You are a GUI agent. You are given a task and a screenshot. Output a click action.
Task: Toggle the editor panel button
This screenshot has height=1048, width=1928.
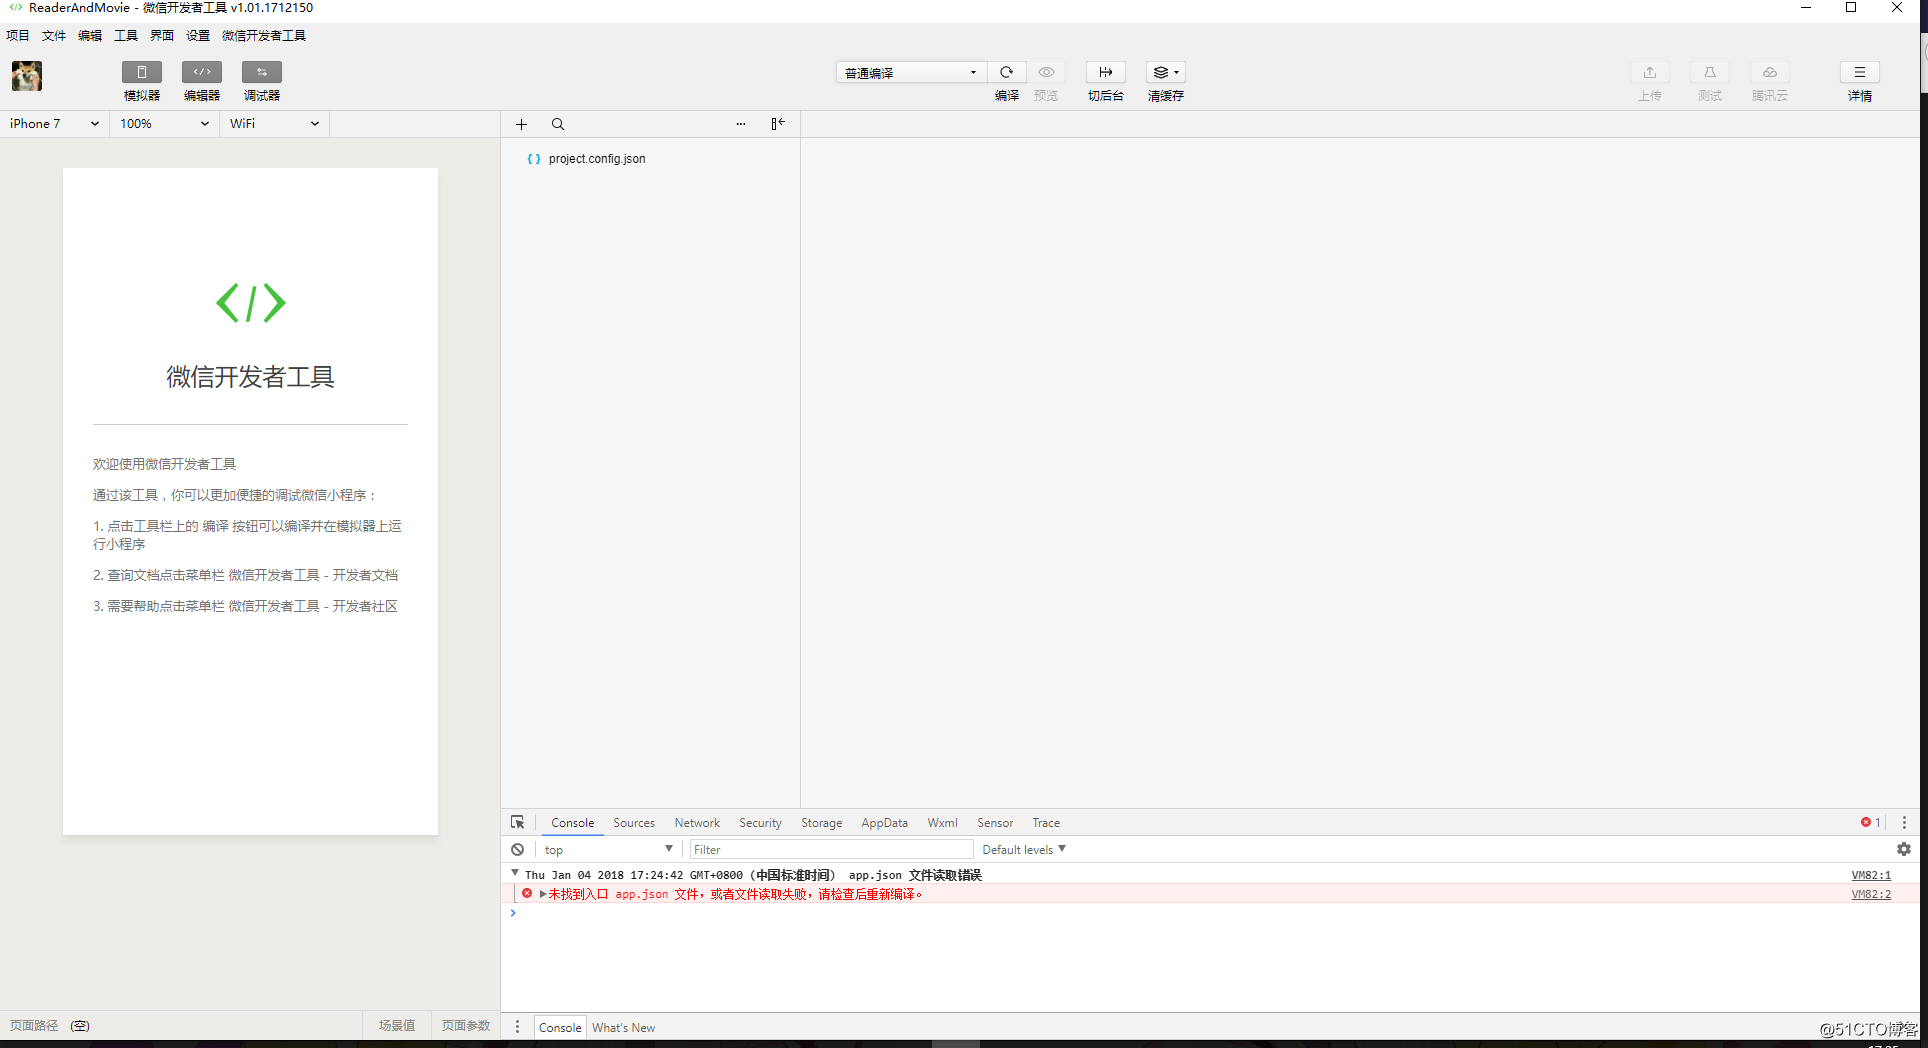coord(202,72)
